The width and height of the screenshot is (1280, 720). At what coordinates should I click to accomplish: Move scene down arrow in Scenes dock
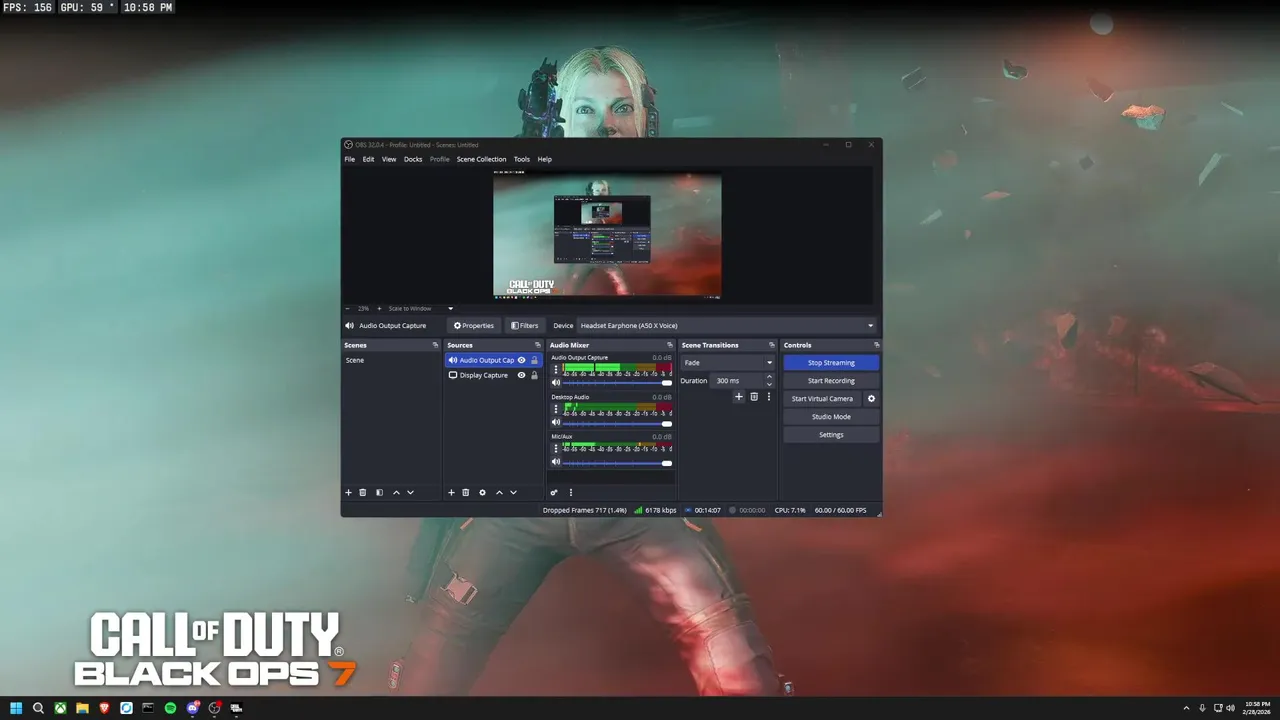[410, 492]
